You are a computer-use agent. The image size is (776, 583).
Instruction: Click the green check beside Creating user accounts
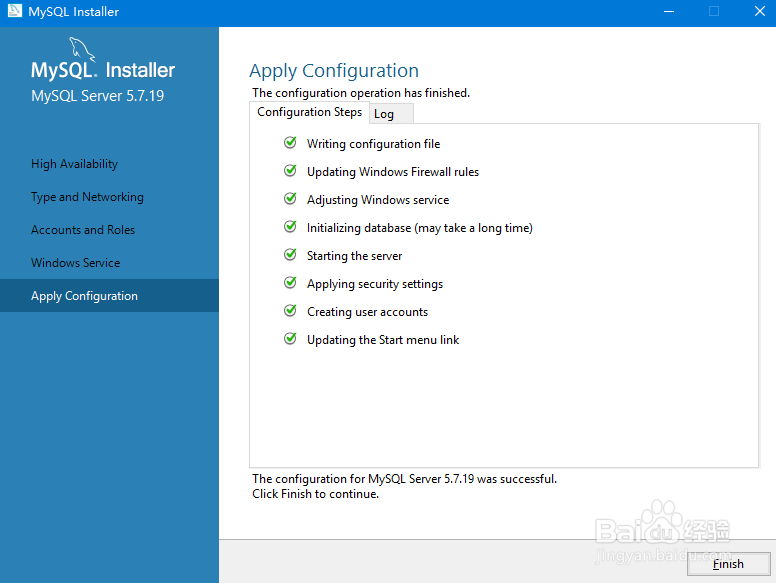click(x=291, y=311)
